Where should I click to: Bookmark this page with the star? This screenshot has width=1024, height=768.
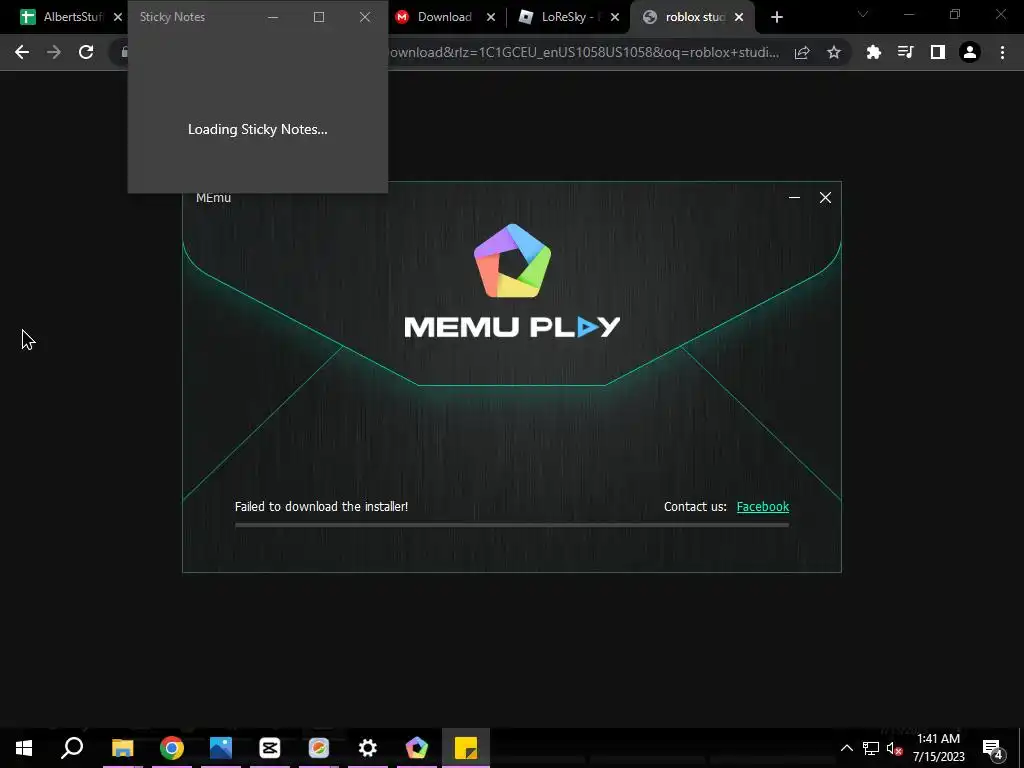pyautogui.click(x=834, y=52)
